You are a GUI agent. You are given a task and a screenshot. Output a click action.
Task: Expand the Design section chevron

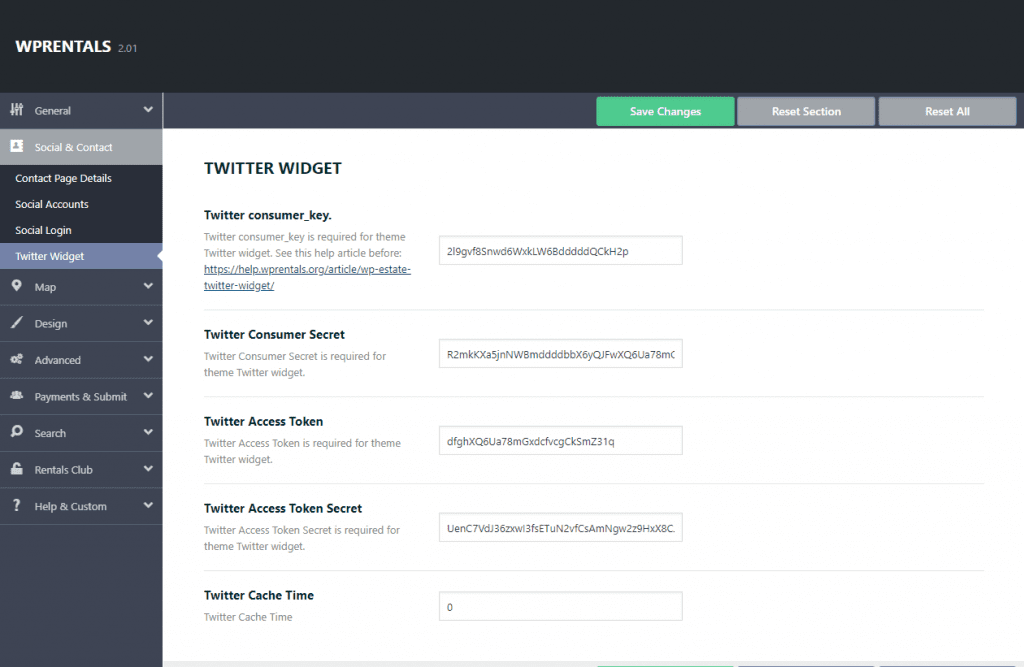148,323
